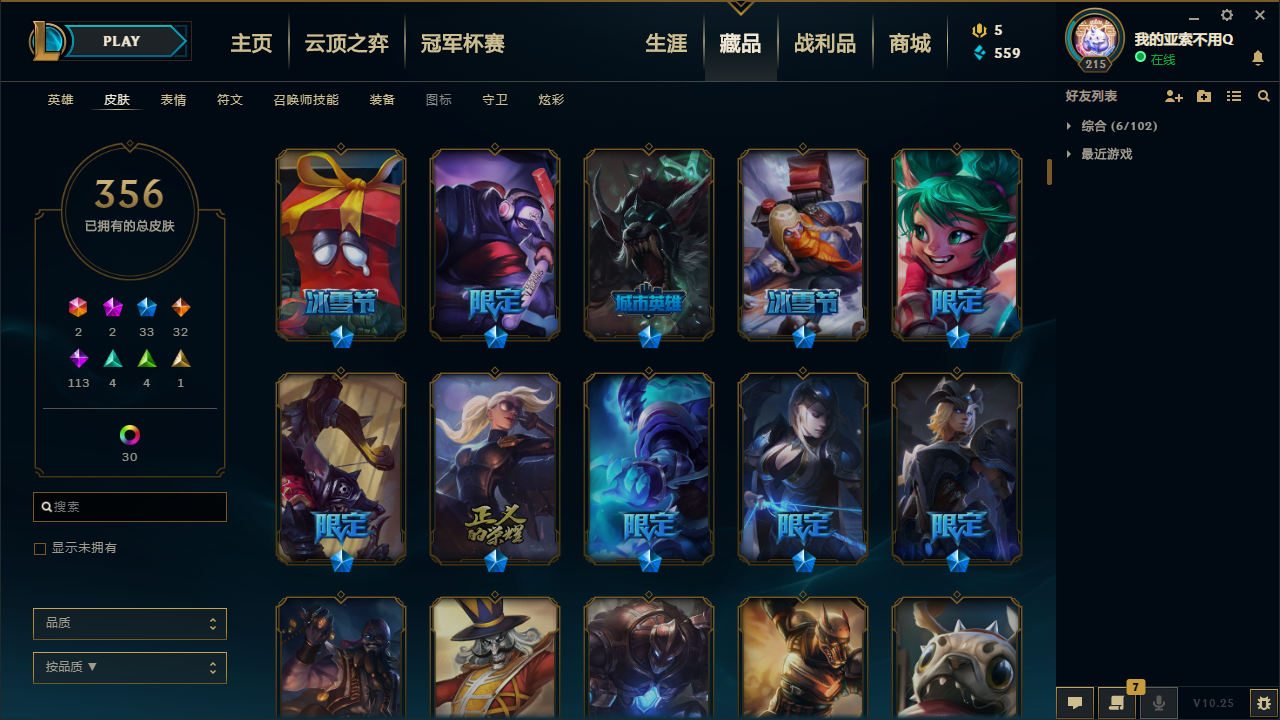Open client settings gear icon
1280x720 pixels.
[x=1227, y=15]
